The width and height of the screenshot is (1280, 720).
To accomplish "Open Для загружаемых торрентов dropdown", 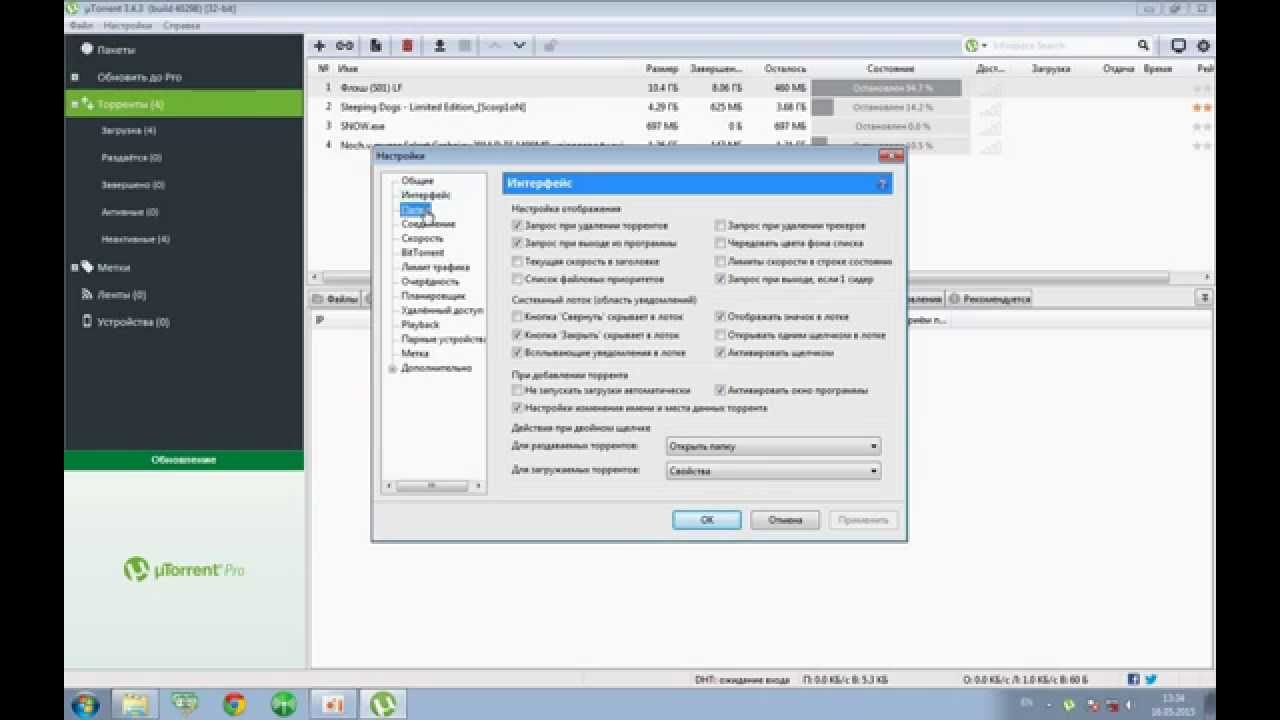I will tap(773, 471).
